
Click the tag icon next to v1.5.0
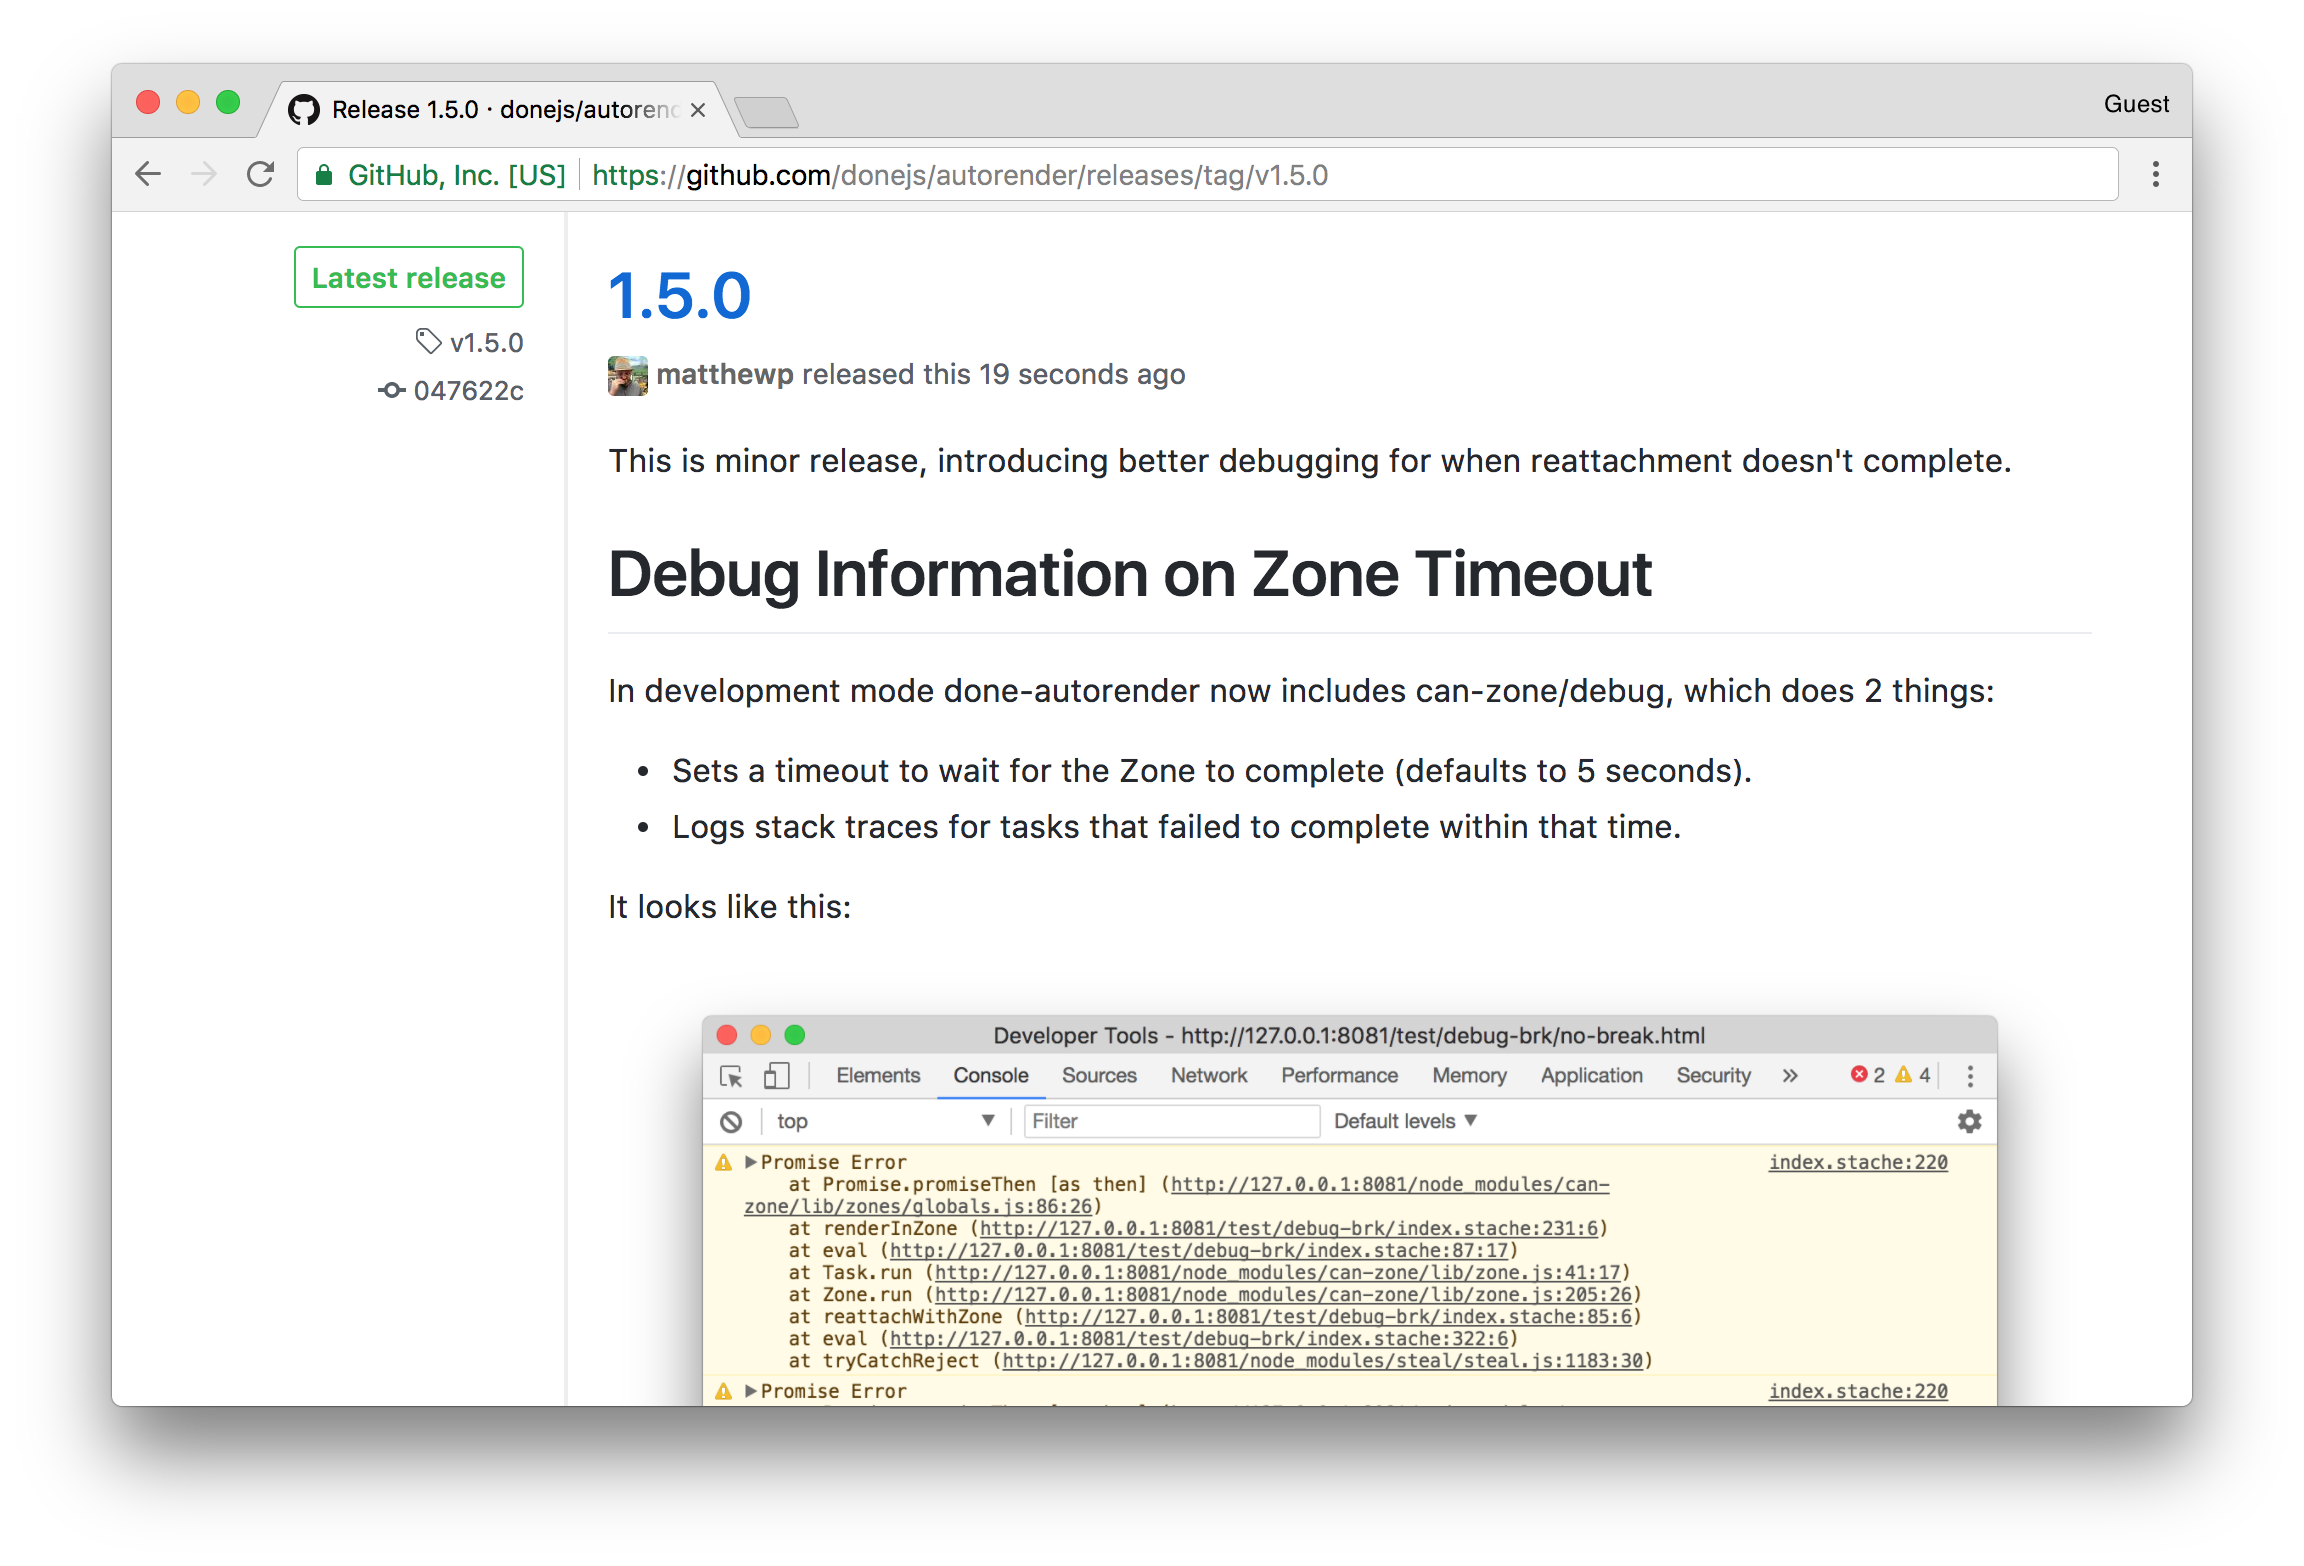click(x=428, y=342)
